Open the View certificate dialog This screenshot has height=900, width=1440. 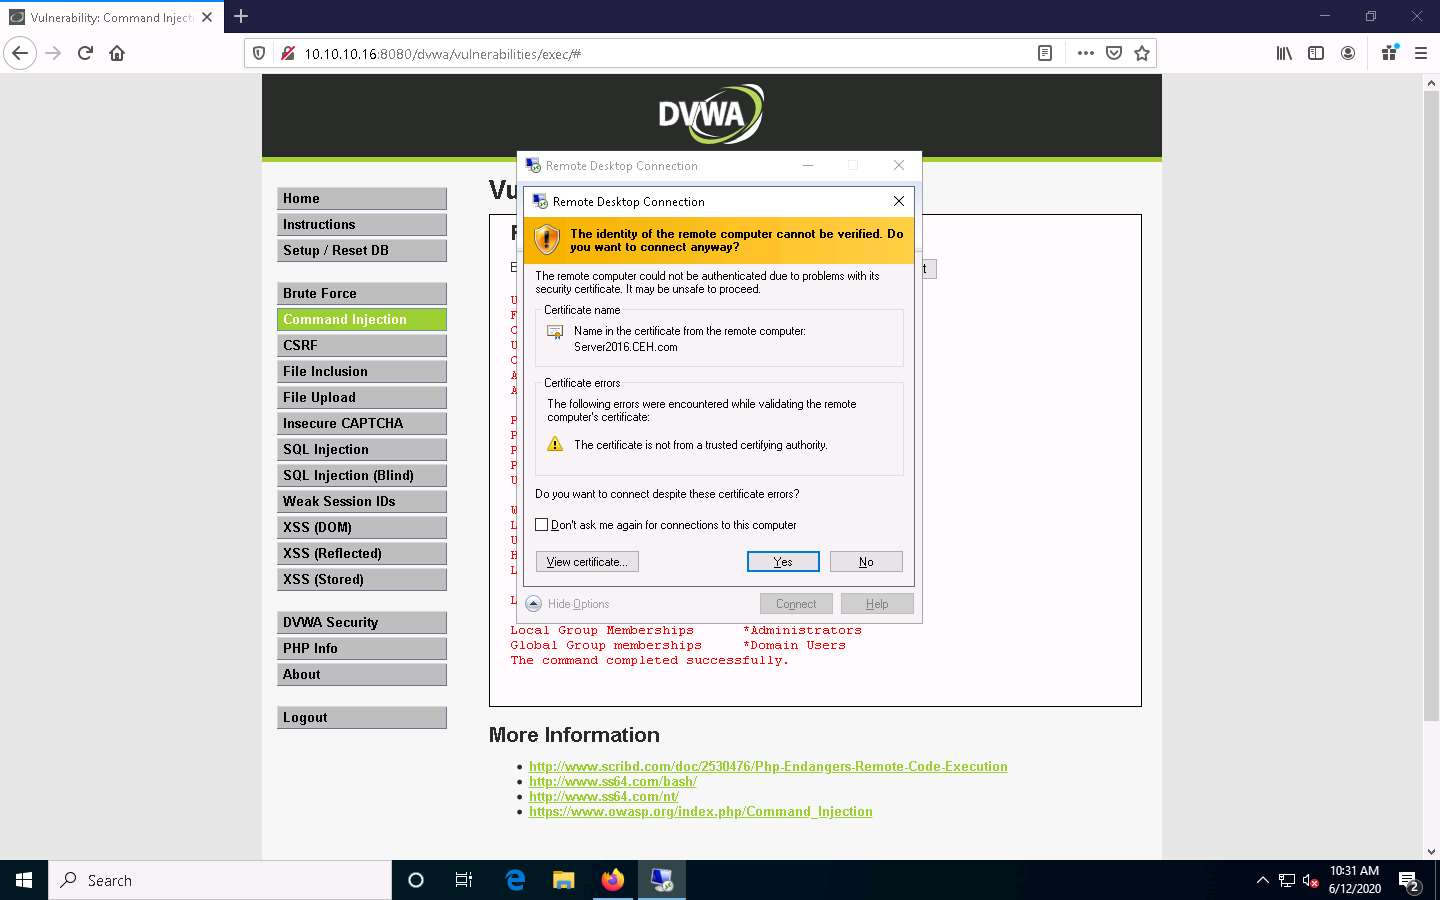pyautogui.click(x=586, y=561)
